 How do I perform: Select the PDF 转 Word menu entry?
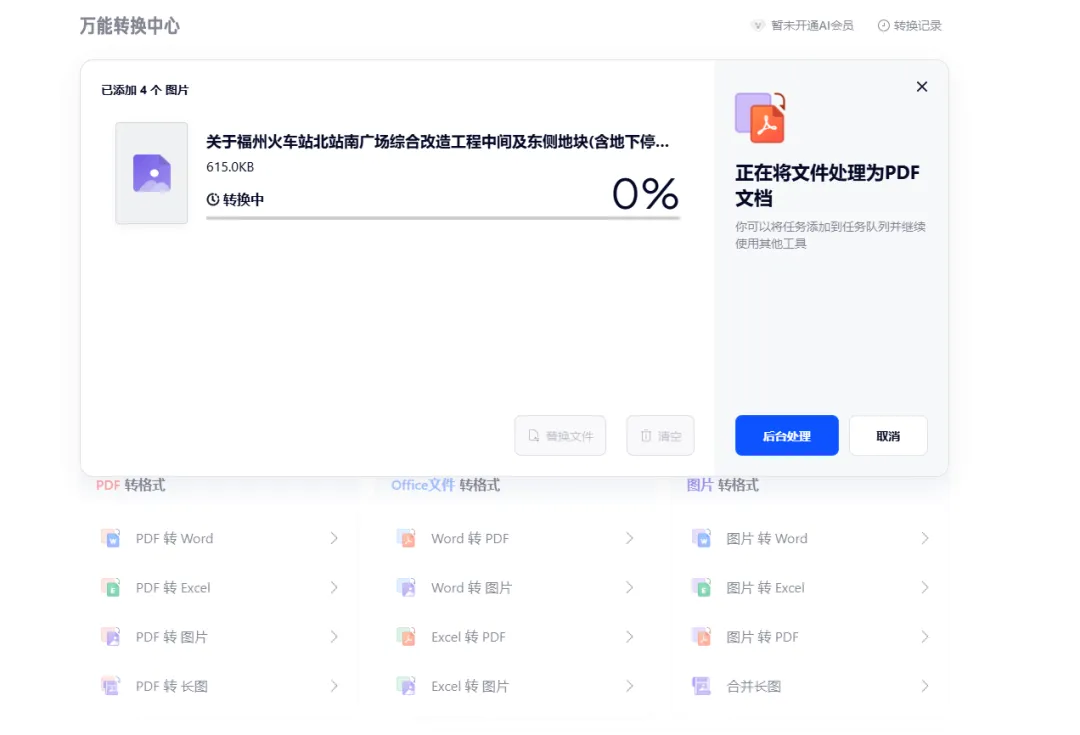pos(220,538)
